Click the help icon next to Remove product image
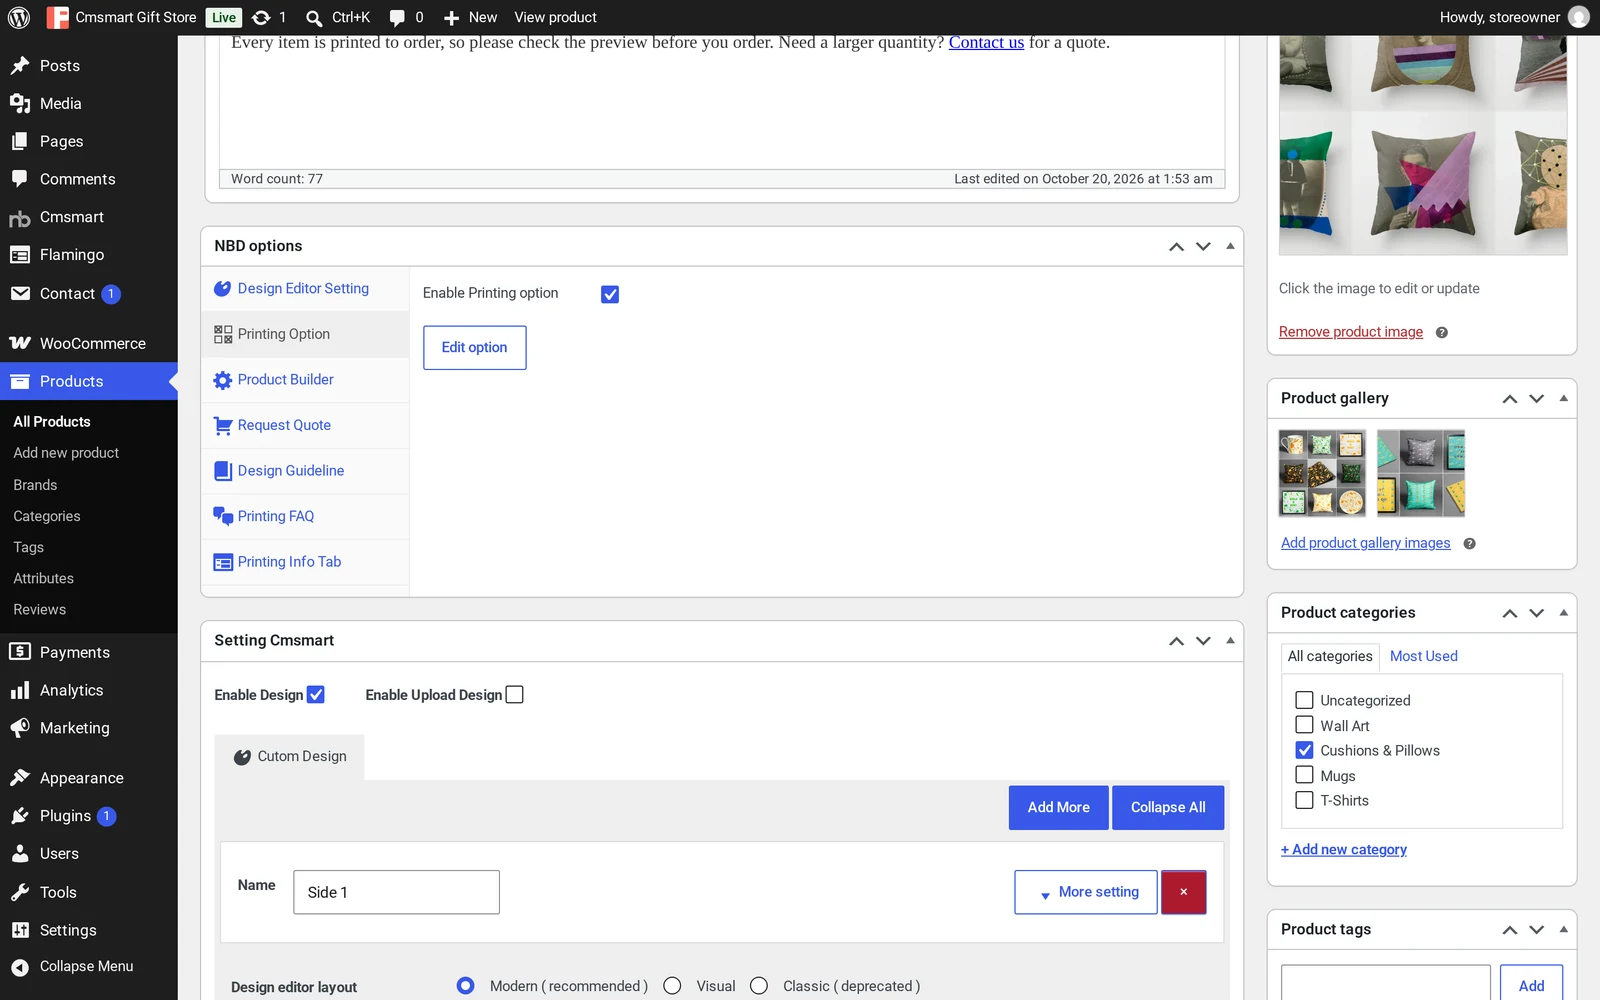Viewport: 1600px width, 1000px height. pos(1442,333)
